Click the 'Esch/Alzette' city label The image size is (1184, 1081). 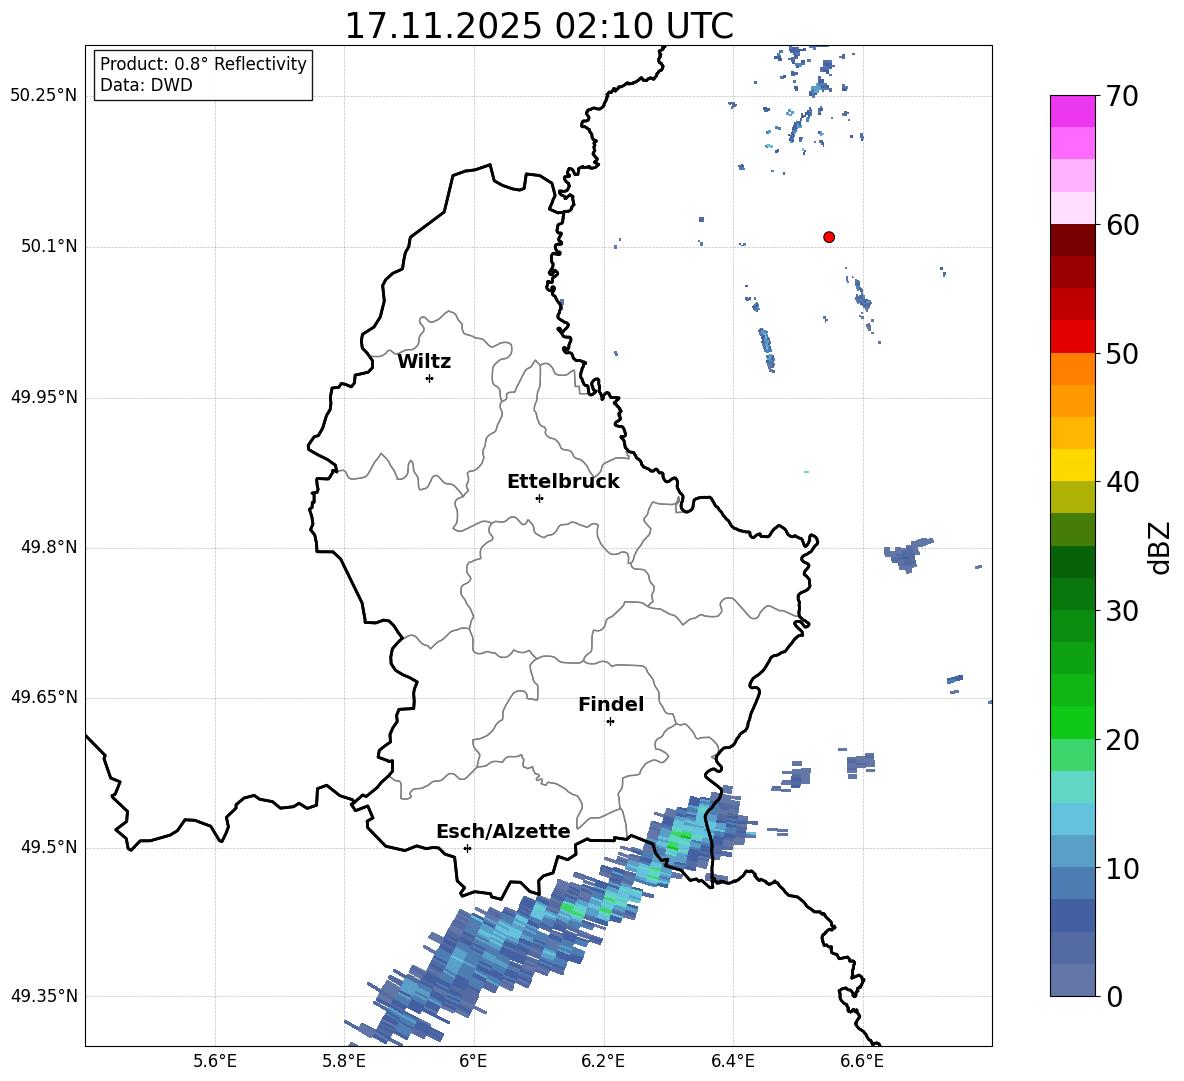504,831
